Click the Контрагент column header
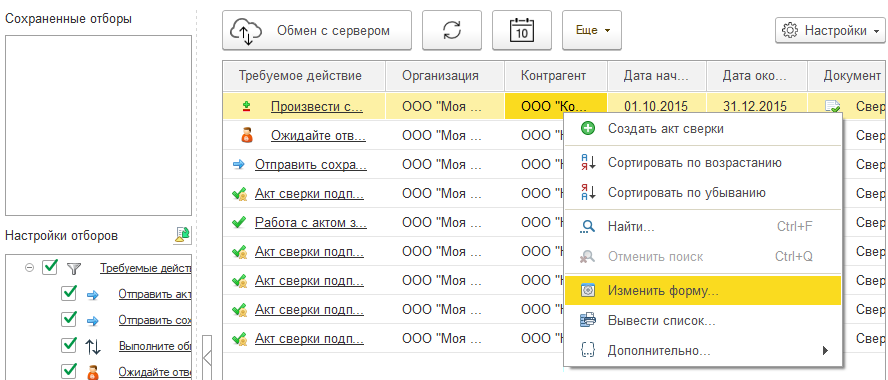 [x=556, y=76]
